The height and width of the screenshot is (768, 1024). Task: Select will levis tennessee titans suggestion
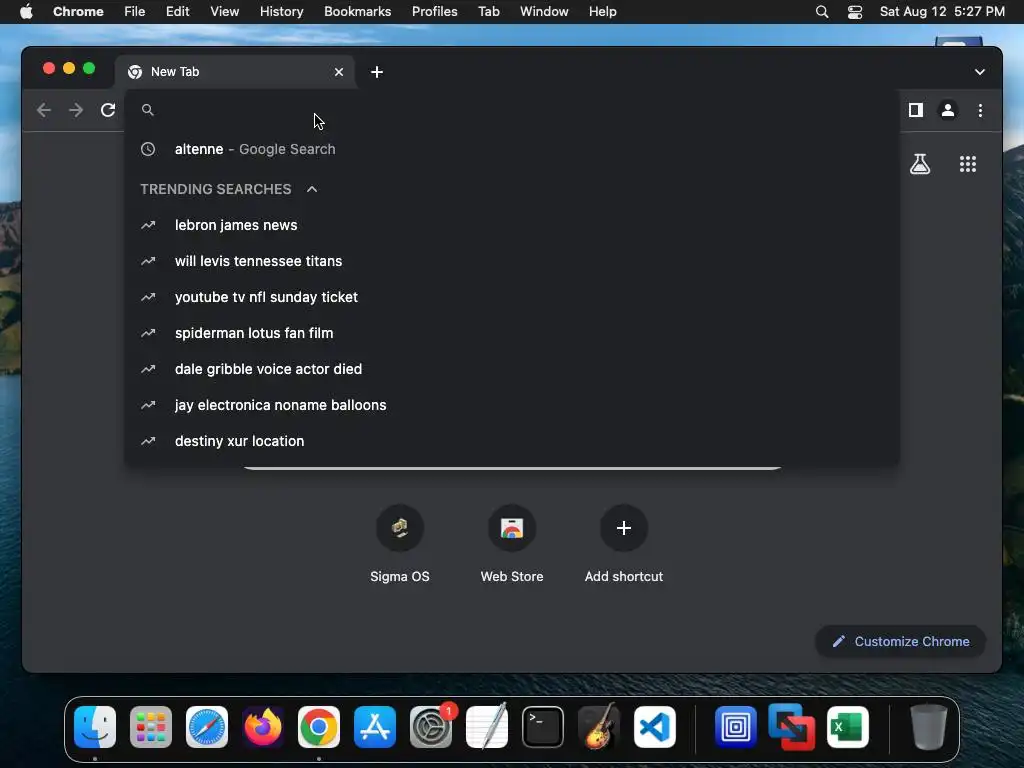512,261
